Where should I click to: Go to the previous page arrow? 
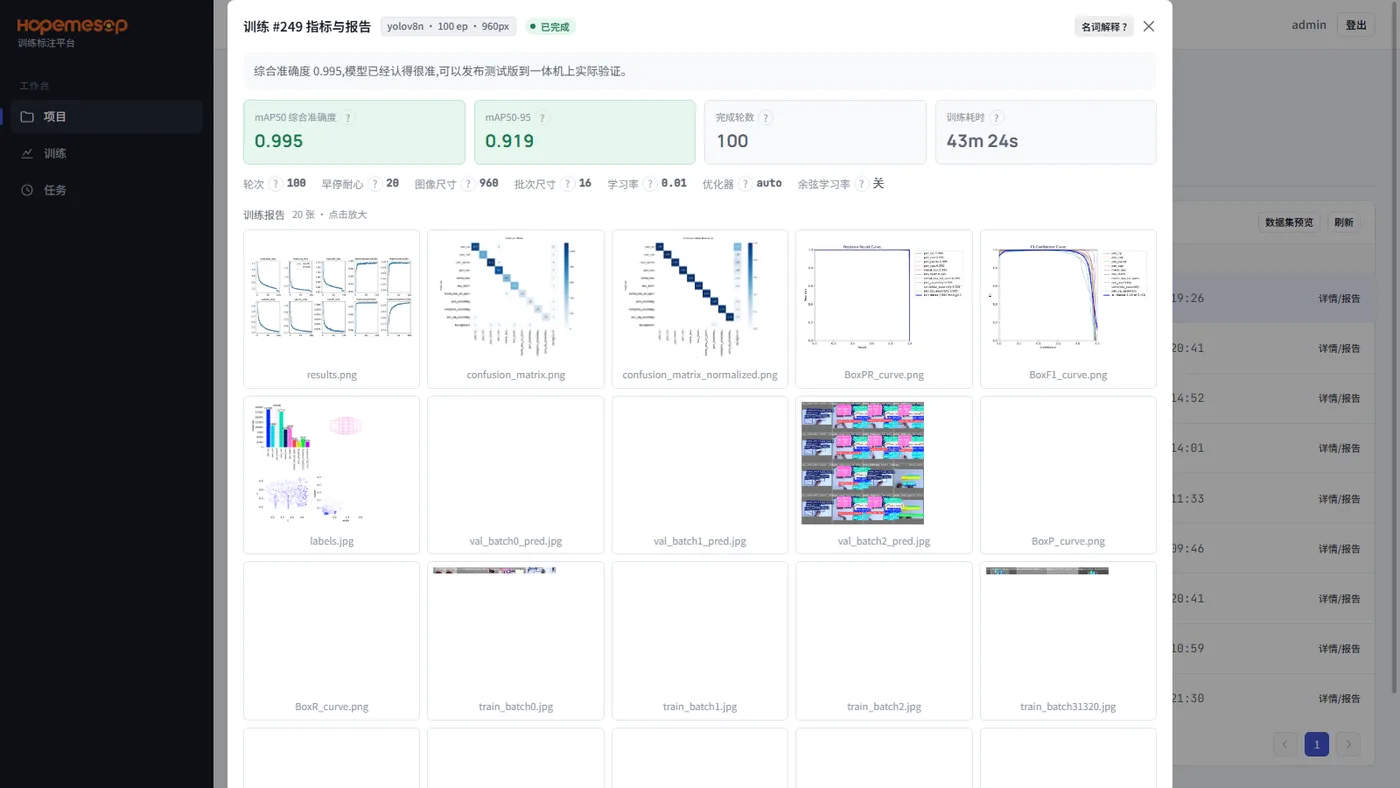click(1285, 744)
